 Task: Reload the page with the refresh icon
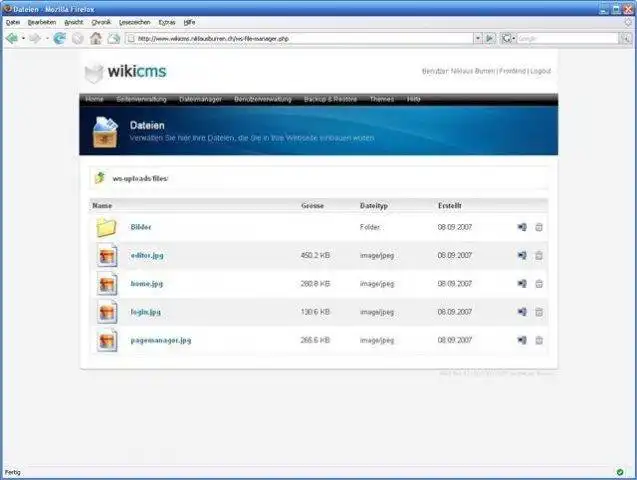click(x=60, y=39)
